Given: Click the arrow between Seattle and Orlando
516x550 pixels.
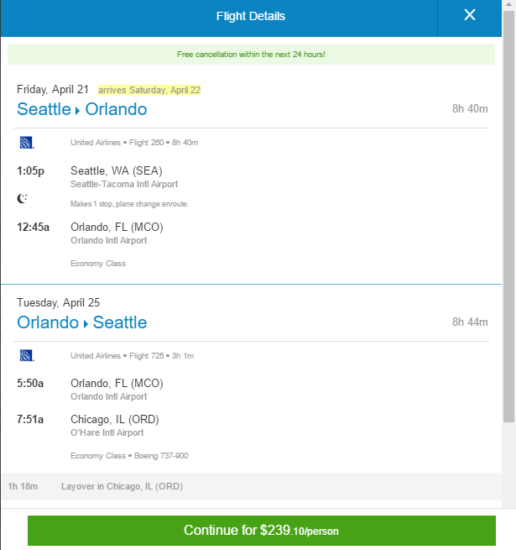Looking at the screenshot, I should (x=78, y=111).
